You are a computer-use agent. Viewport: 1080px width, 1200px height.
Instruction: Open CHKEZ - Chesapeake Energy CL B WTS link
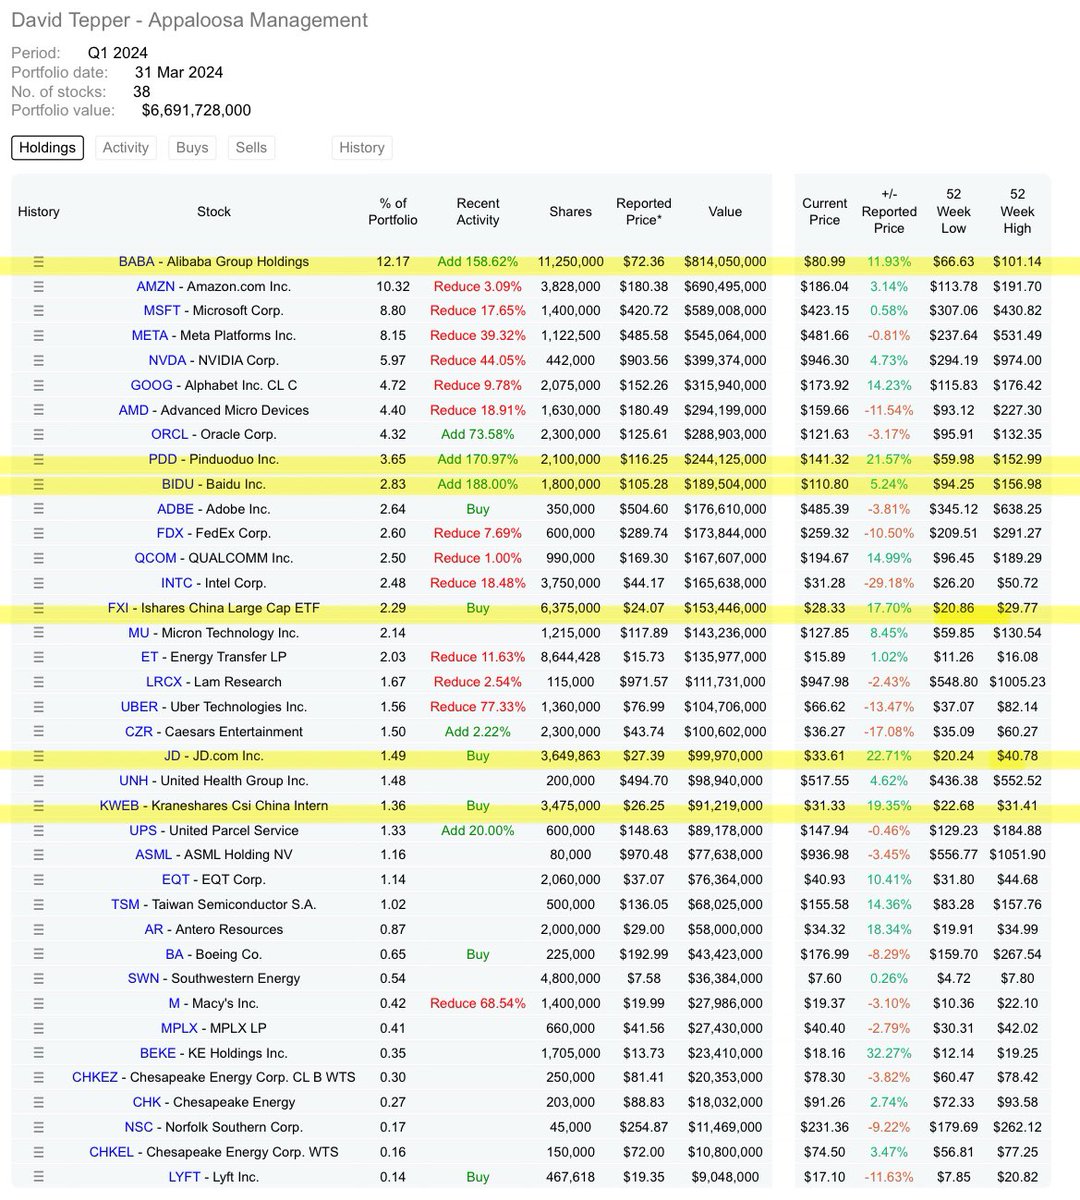214,1078
